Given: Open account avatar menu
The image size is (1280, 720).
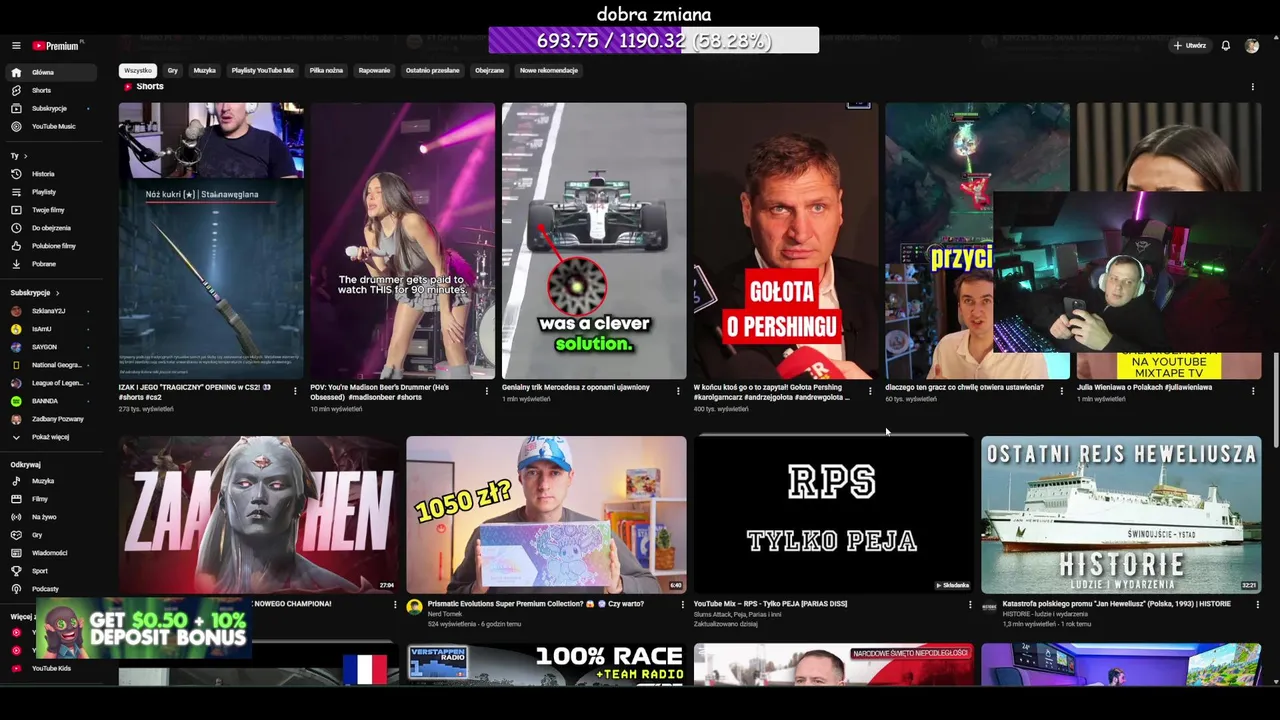Looking at the screenshot, I should (1252, 46).
